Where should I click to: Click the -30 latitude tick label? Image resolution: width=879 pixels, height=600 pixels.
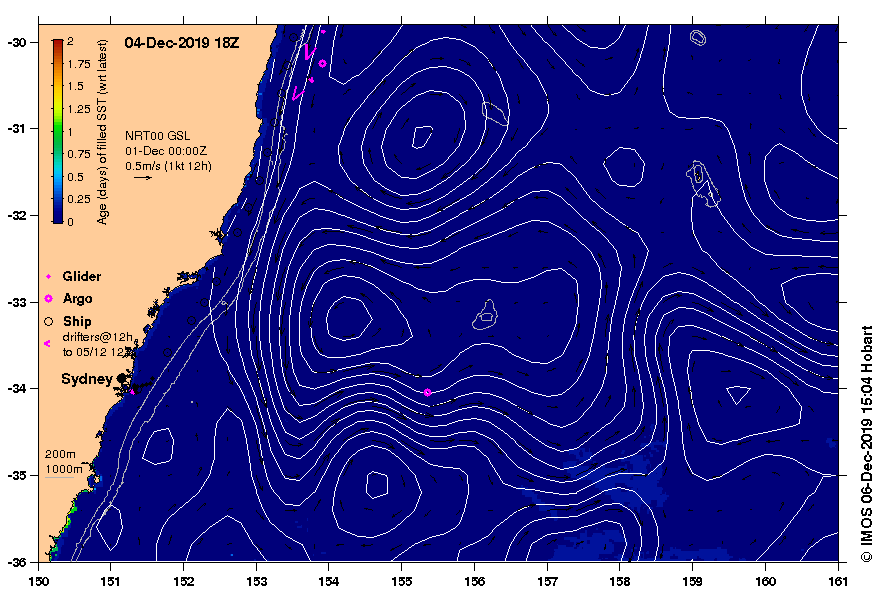click(x=16, y=43)
